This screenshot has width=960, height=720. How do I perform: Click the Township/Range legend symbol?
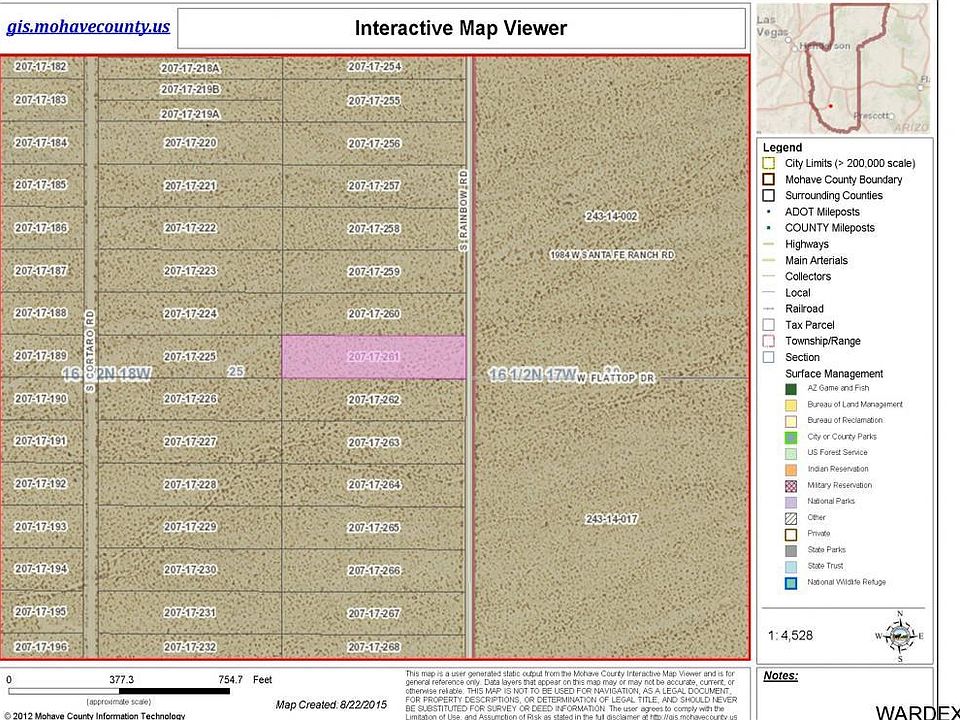coord(768,341)
